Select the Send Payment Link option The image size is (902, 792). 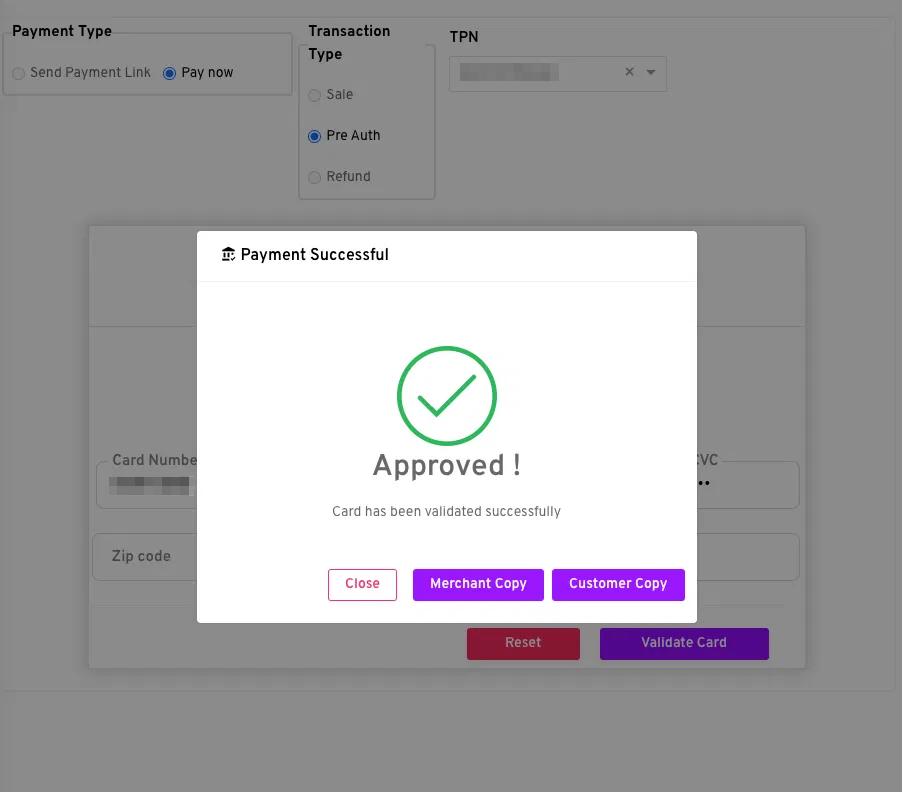tap(19, 73)
